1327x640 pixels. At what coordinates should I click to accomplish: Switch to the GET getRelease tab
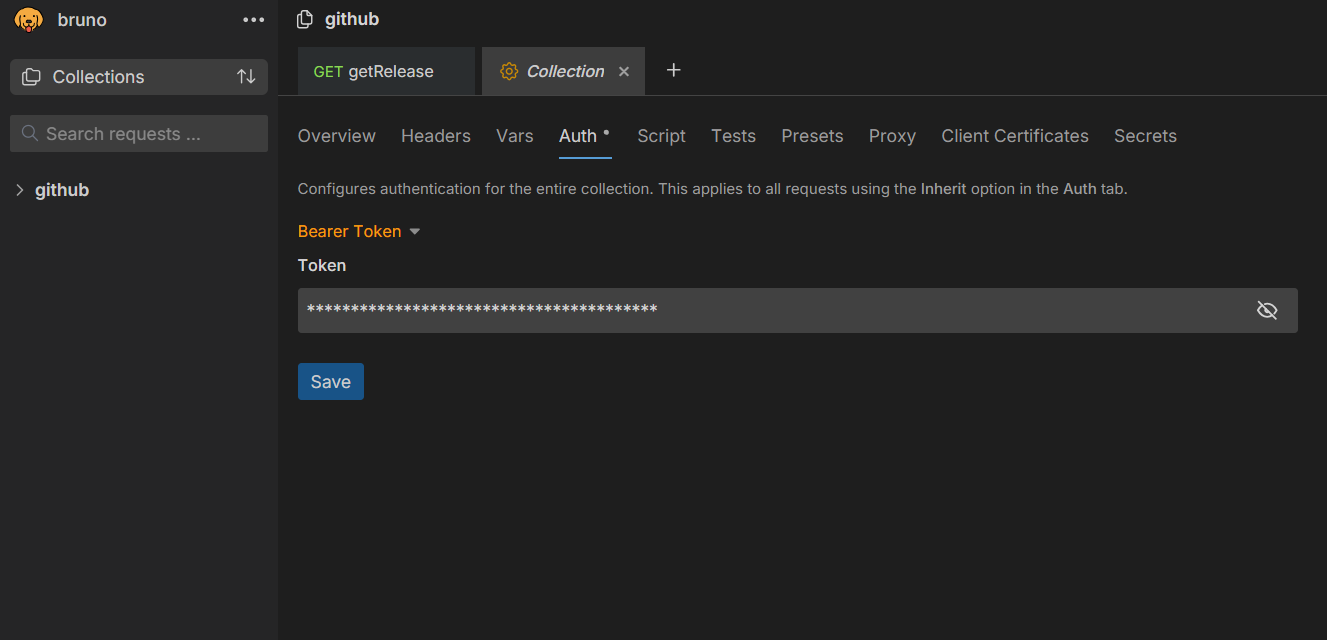(x=386, y=72)
